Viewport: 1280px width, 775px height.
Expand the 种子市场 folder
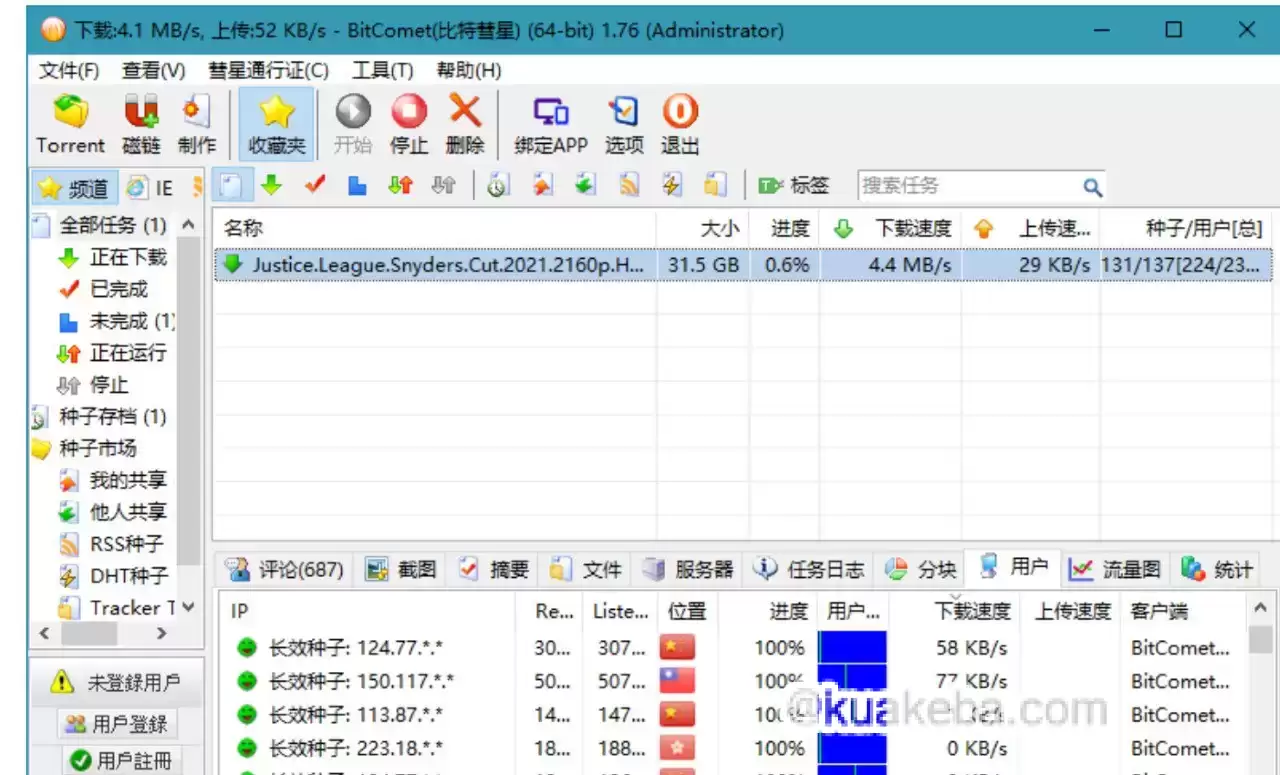pyautogui.click(x=97, y=448)
